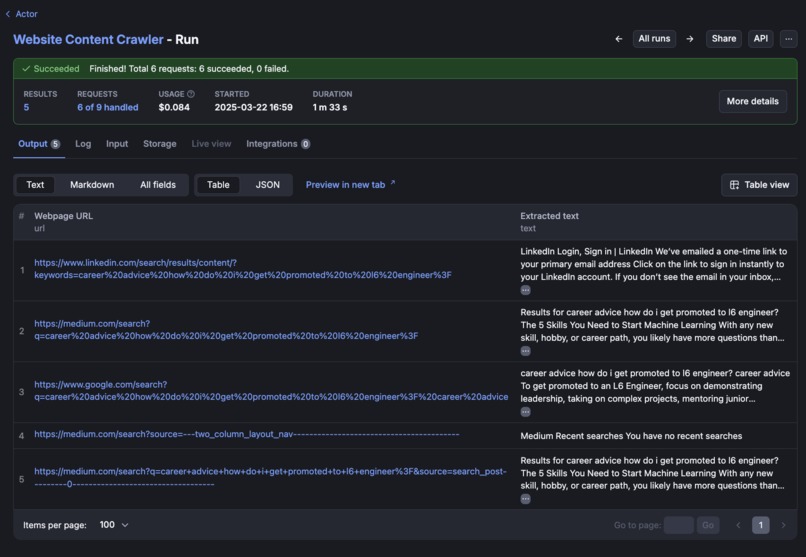
Task: Click the Share button
Action: pyautogui.click(x=724, y=39)
